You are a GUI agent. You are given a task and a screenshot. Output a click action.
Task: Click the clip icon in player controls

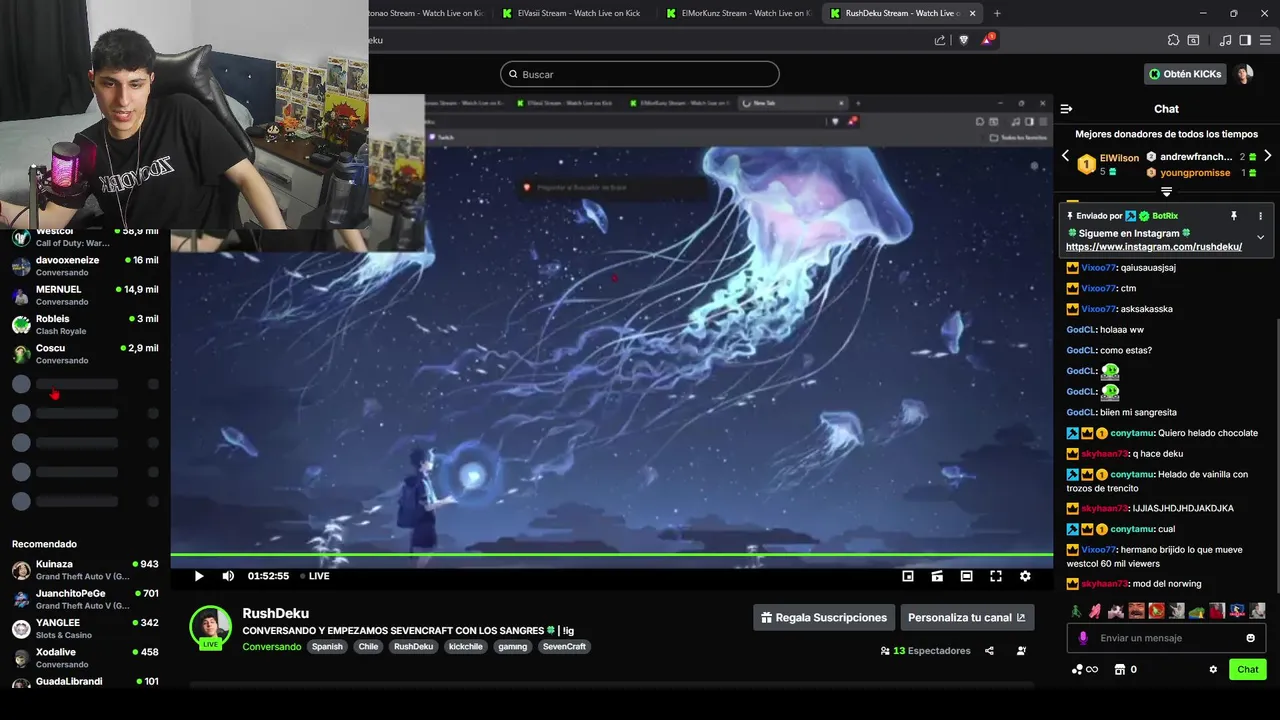pyautogui.click(x=937, y=576)
